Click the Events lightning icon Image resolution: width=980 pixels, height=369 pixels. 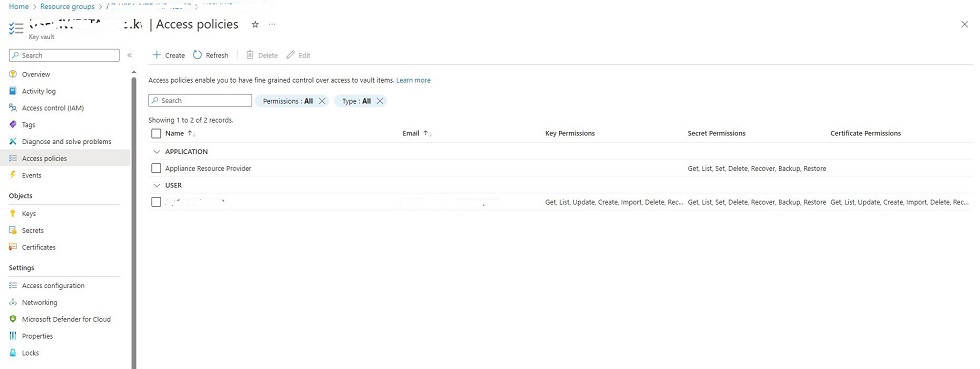(x=12, y=176)
